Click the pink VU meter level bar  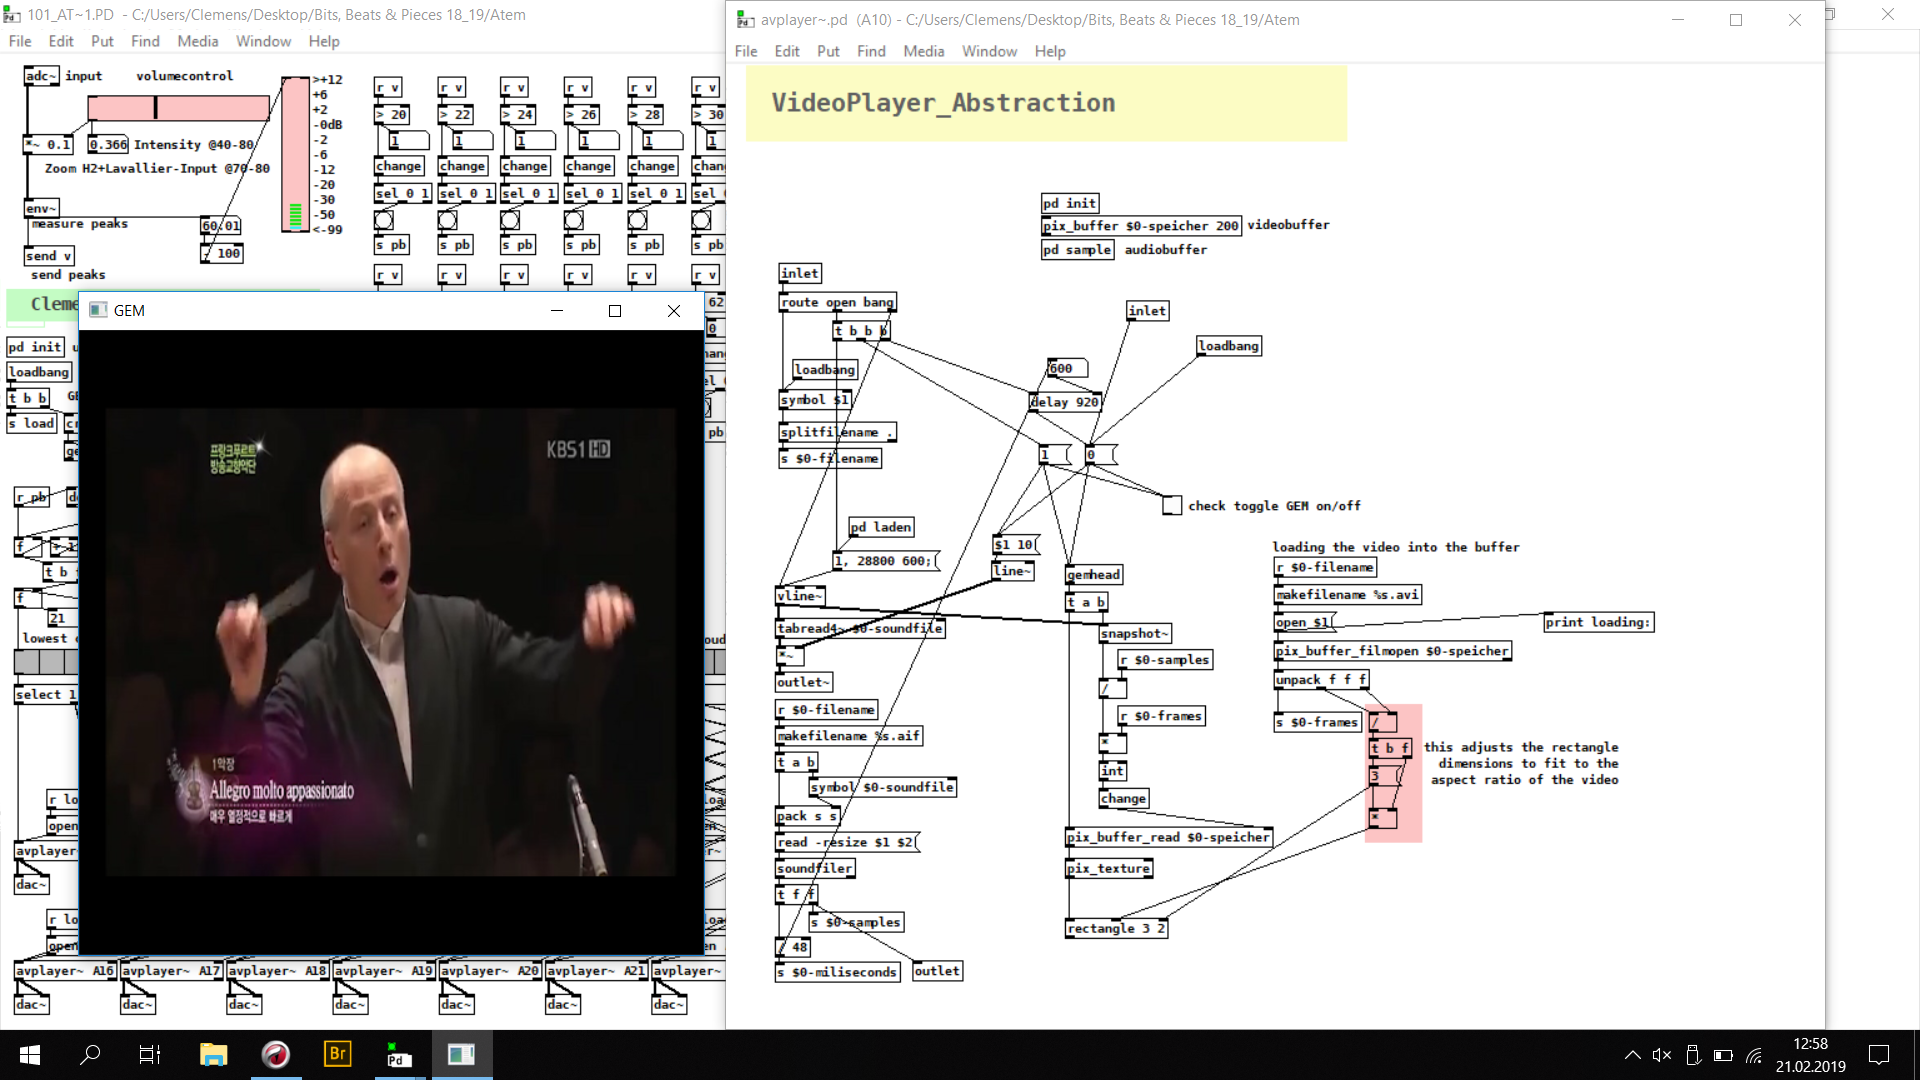[295, 155]
